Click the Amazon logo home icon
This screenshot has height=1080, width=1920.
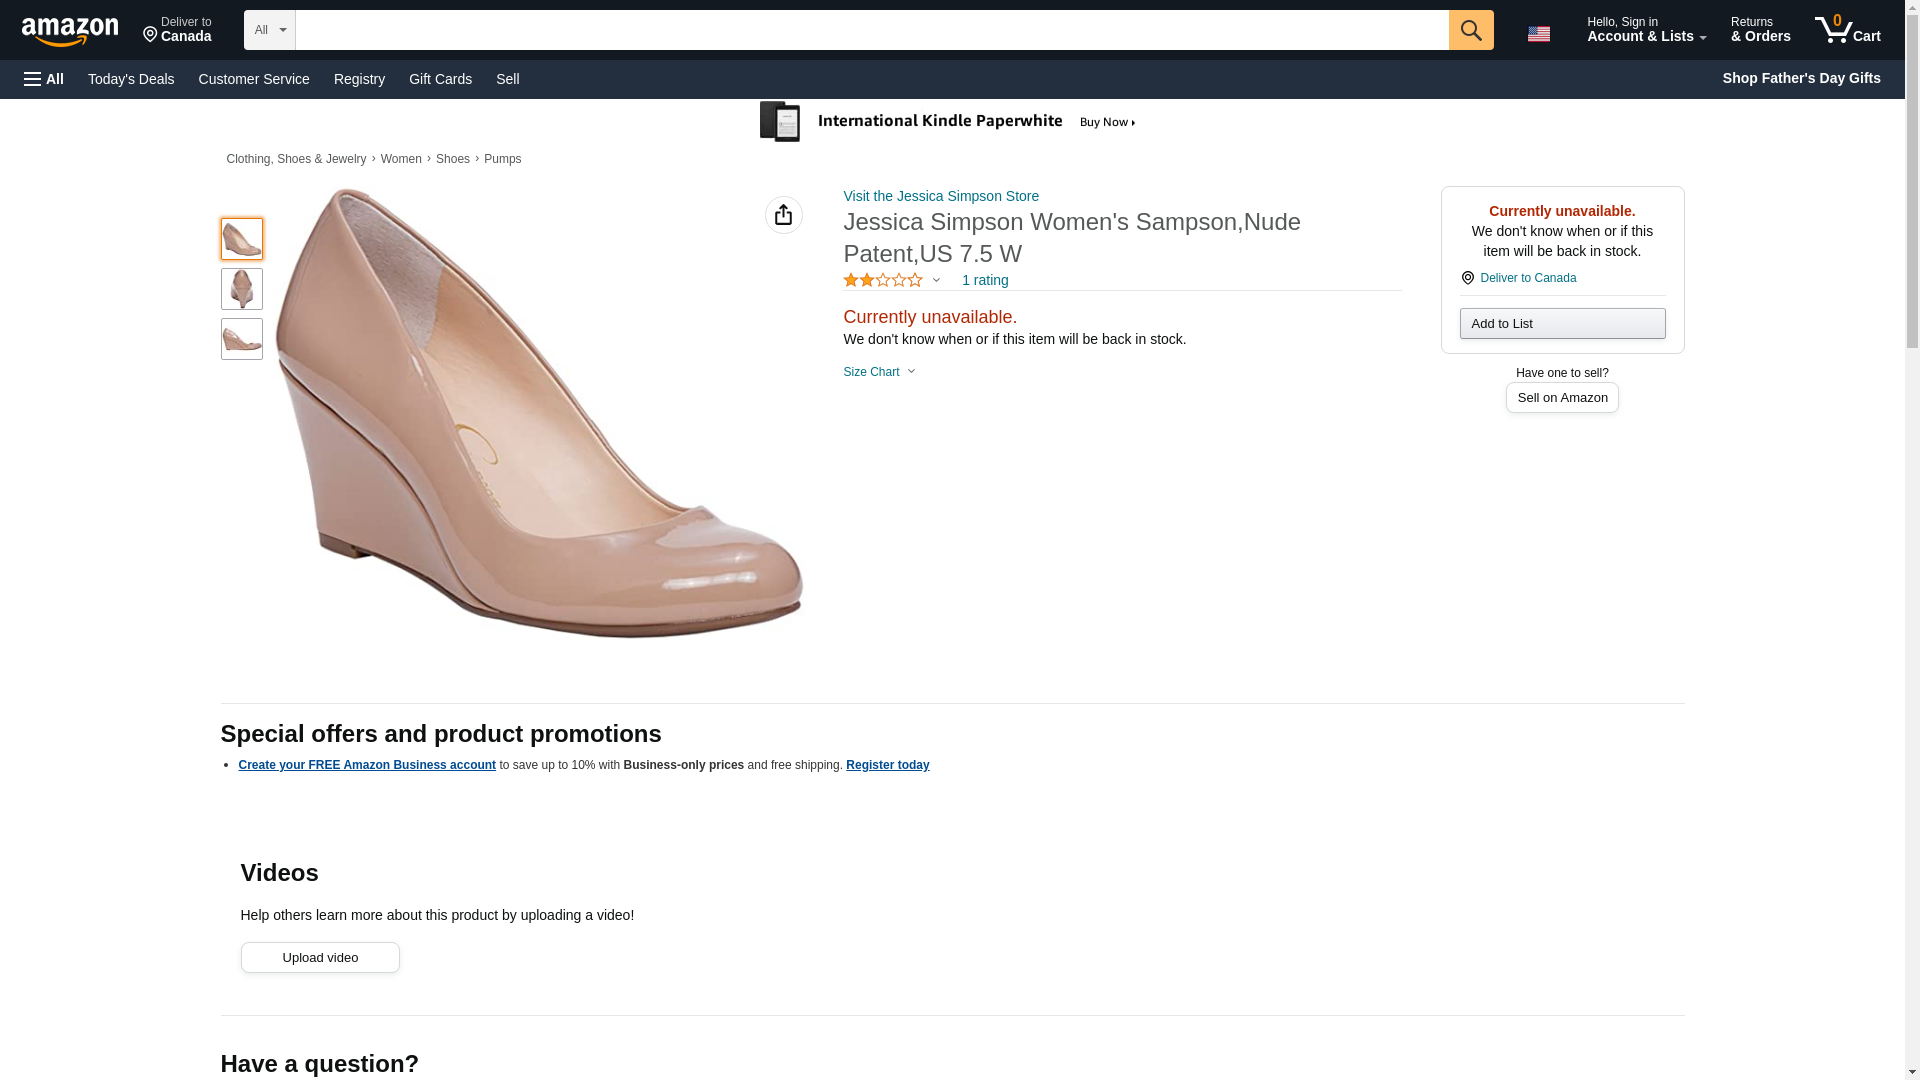coord(70,32)
